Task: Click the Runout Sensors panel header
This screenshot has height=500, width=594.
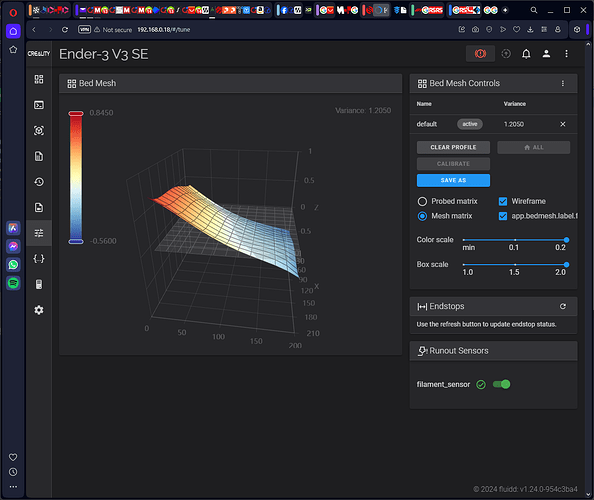Action: pos(493,351)
